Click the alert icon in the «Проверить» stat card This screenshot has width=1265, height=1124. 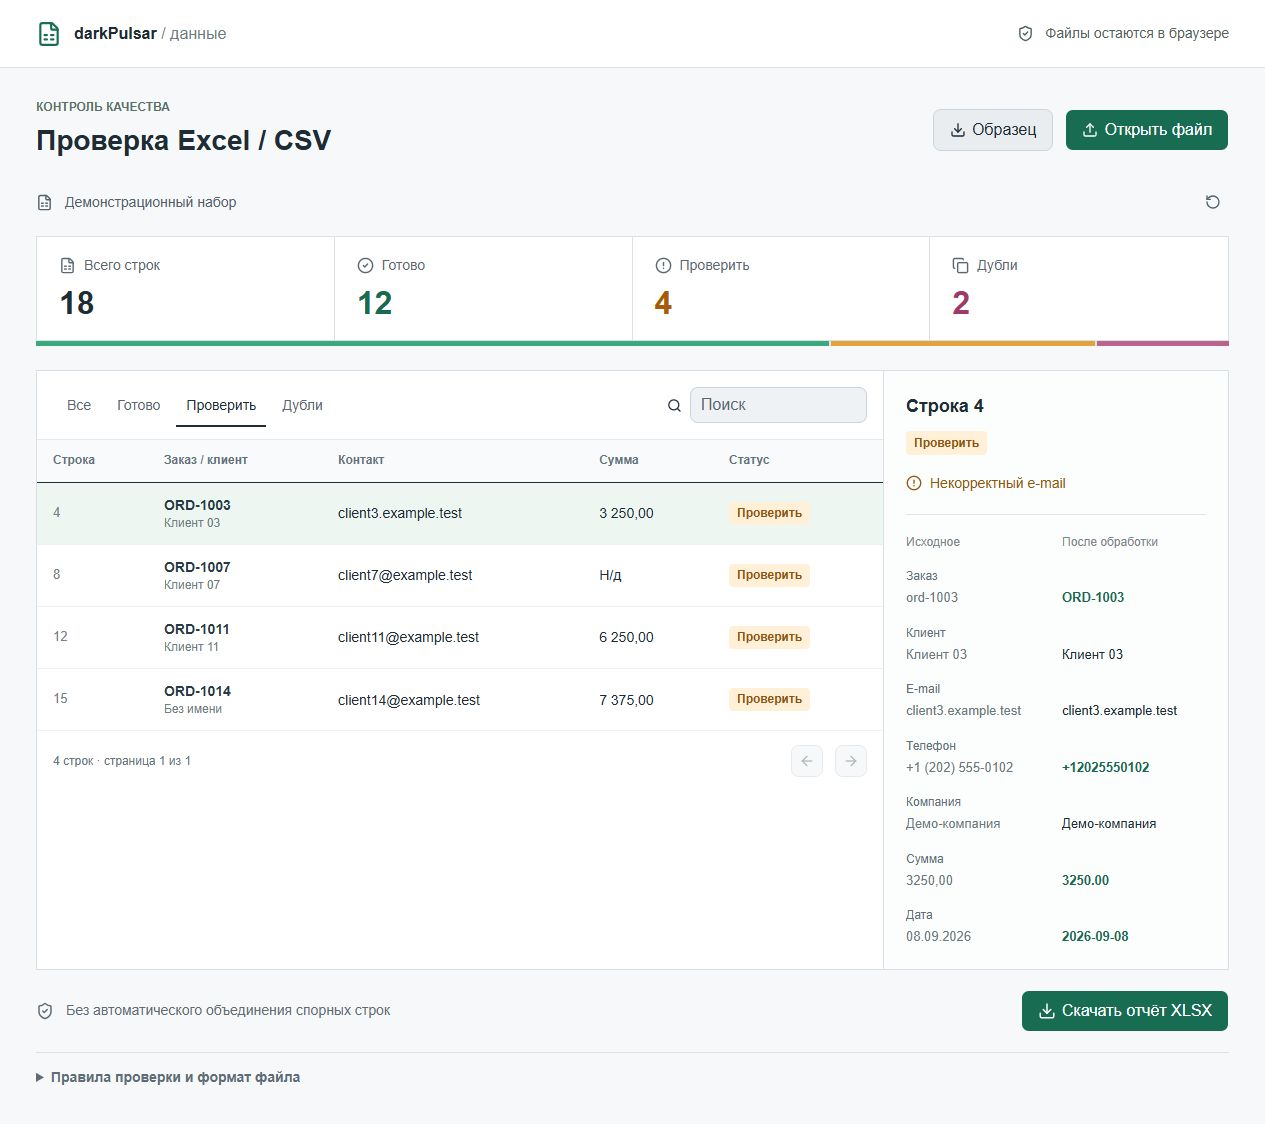point(663,265)
